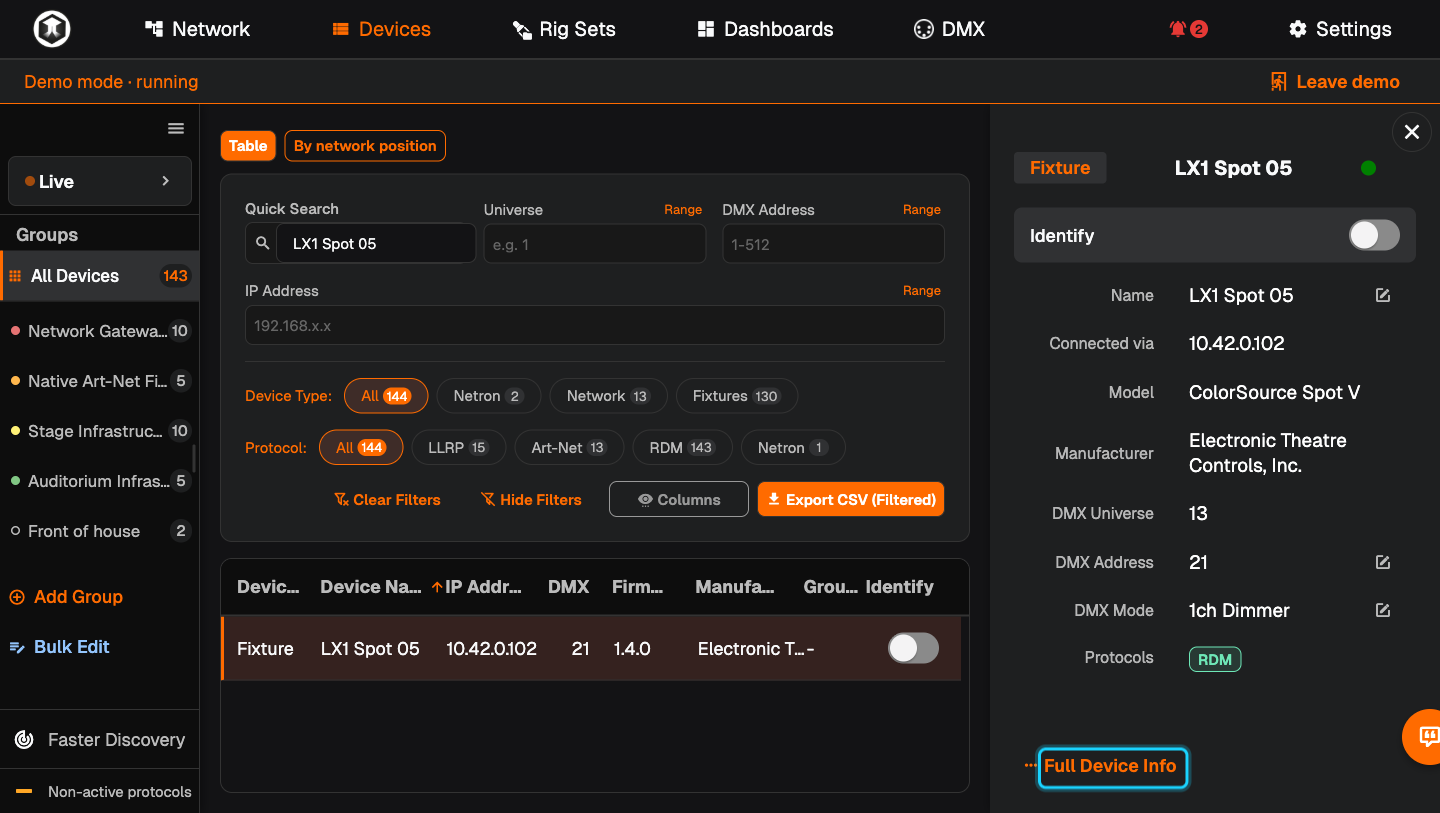Viewport: 1440px width, 813px height.
Task: Edit the DMX Mode pencil icon
Action: (1383, 610)
